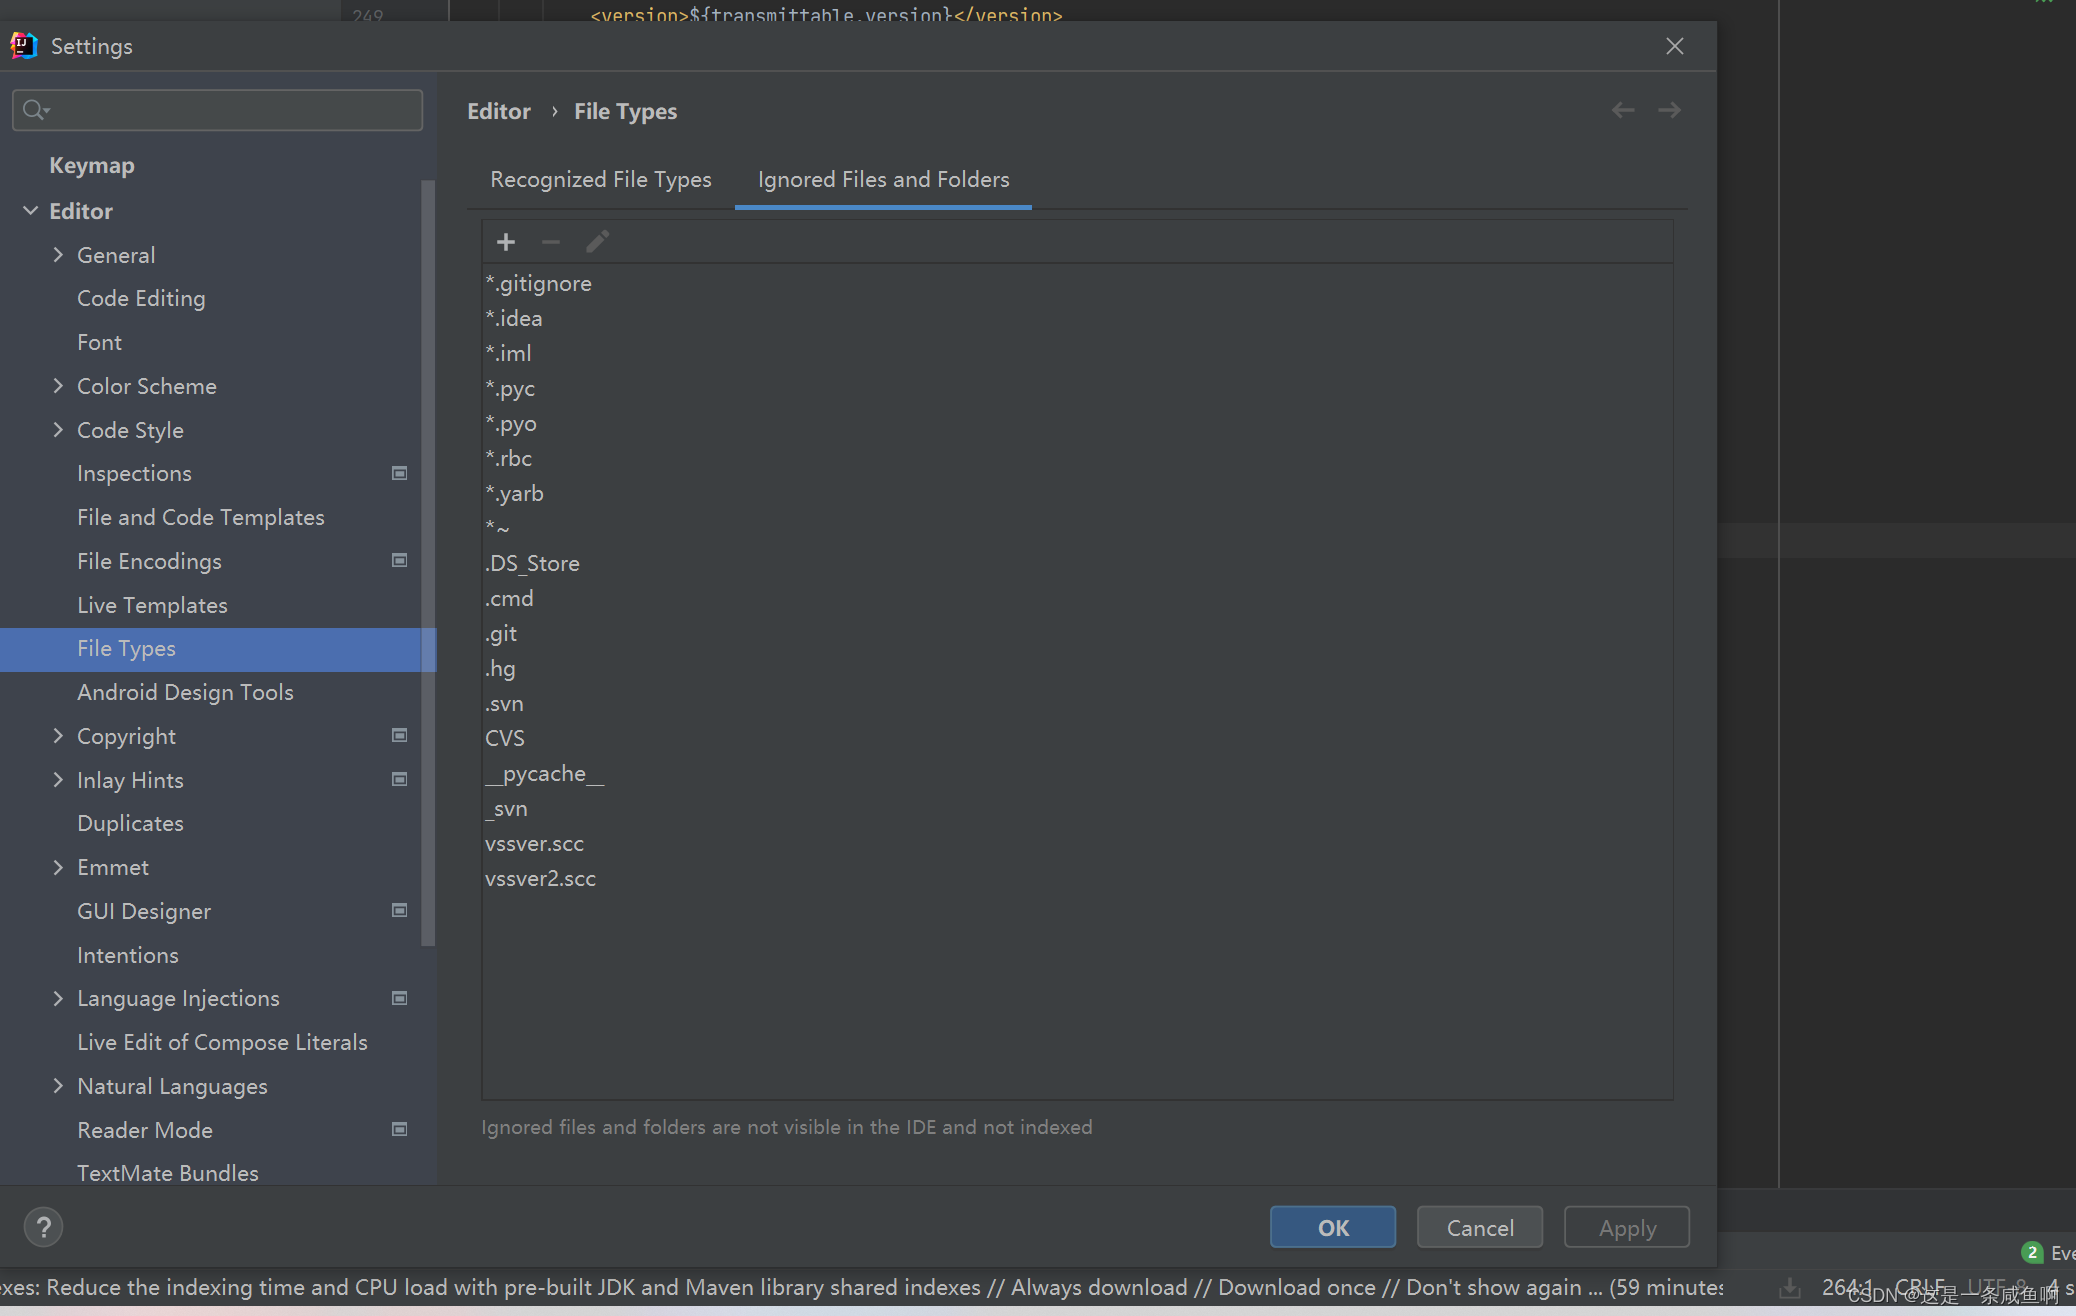Expand the Color Scheme node
Screen dimensions: 2076x1316
[58, 386]
